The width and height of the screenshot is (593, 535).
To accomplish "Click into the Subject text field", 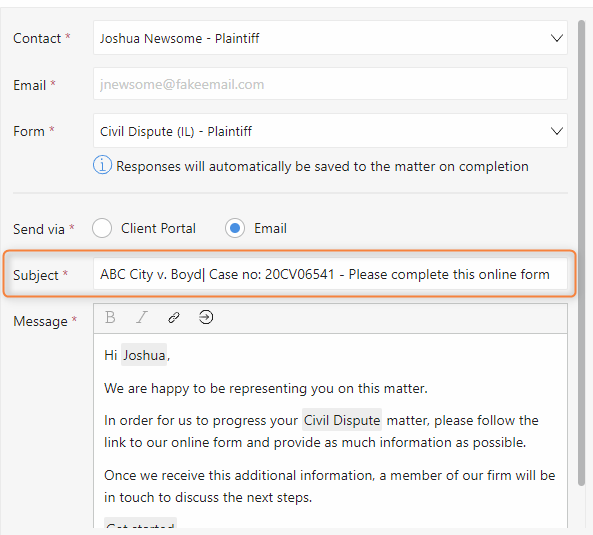I will pyautogui.click(x=330, y=274).
